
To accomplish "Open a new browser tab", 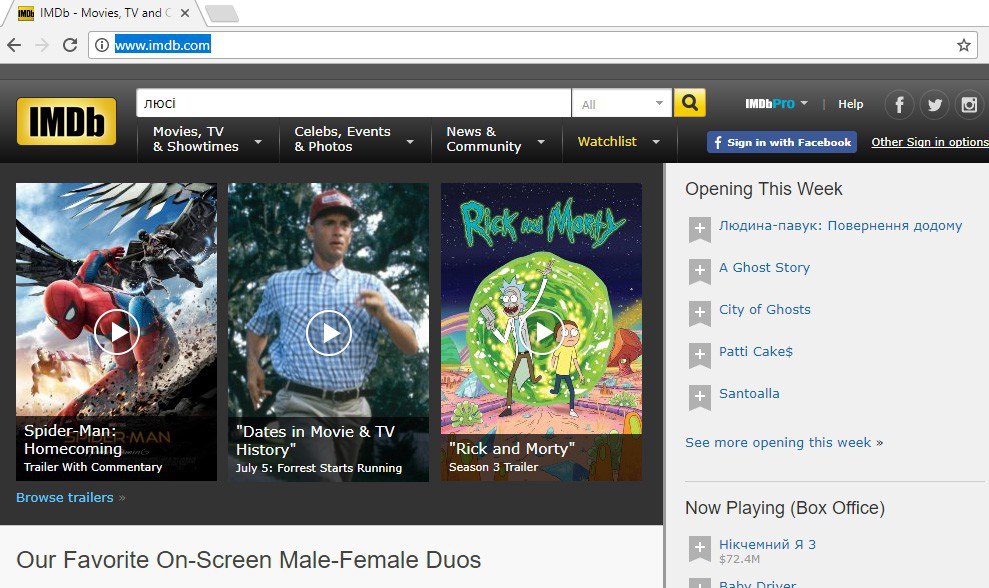I will coord(222,13).
